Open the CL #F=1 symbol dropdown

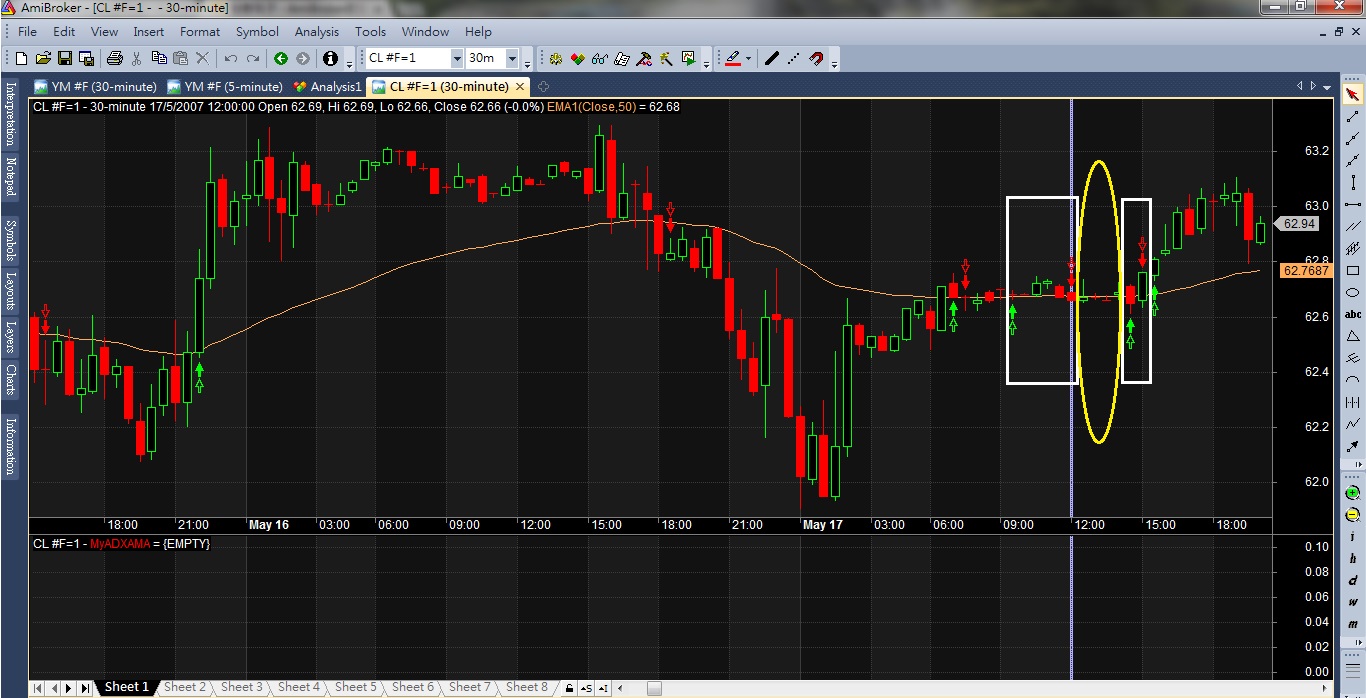pyautogui.click(x=457, y=59)
